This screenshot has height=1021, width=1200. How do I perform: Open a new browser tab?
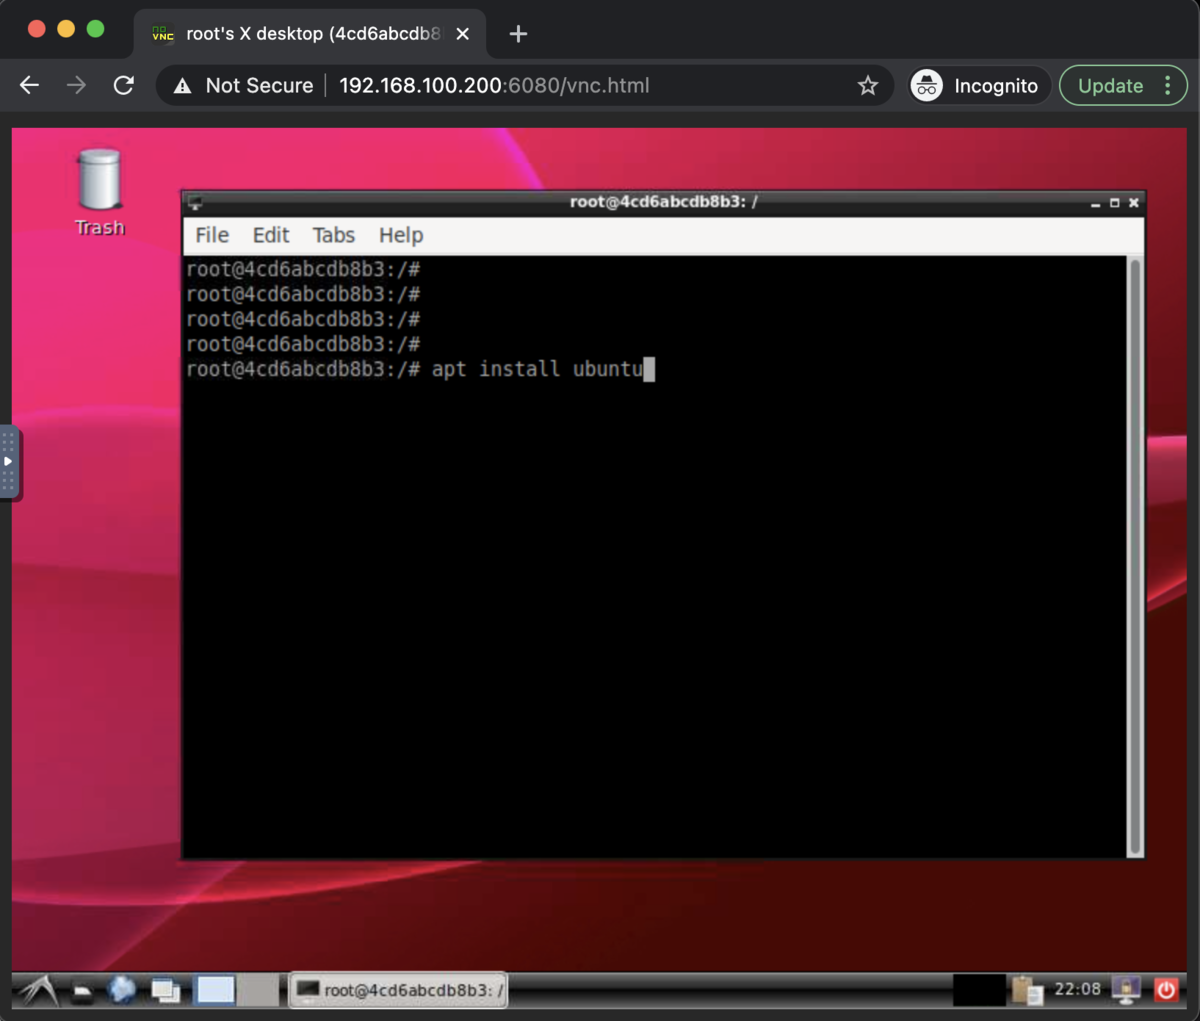point(518,34)
